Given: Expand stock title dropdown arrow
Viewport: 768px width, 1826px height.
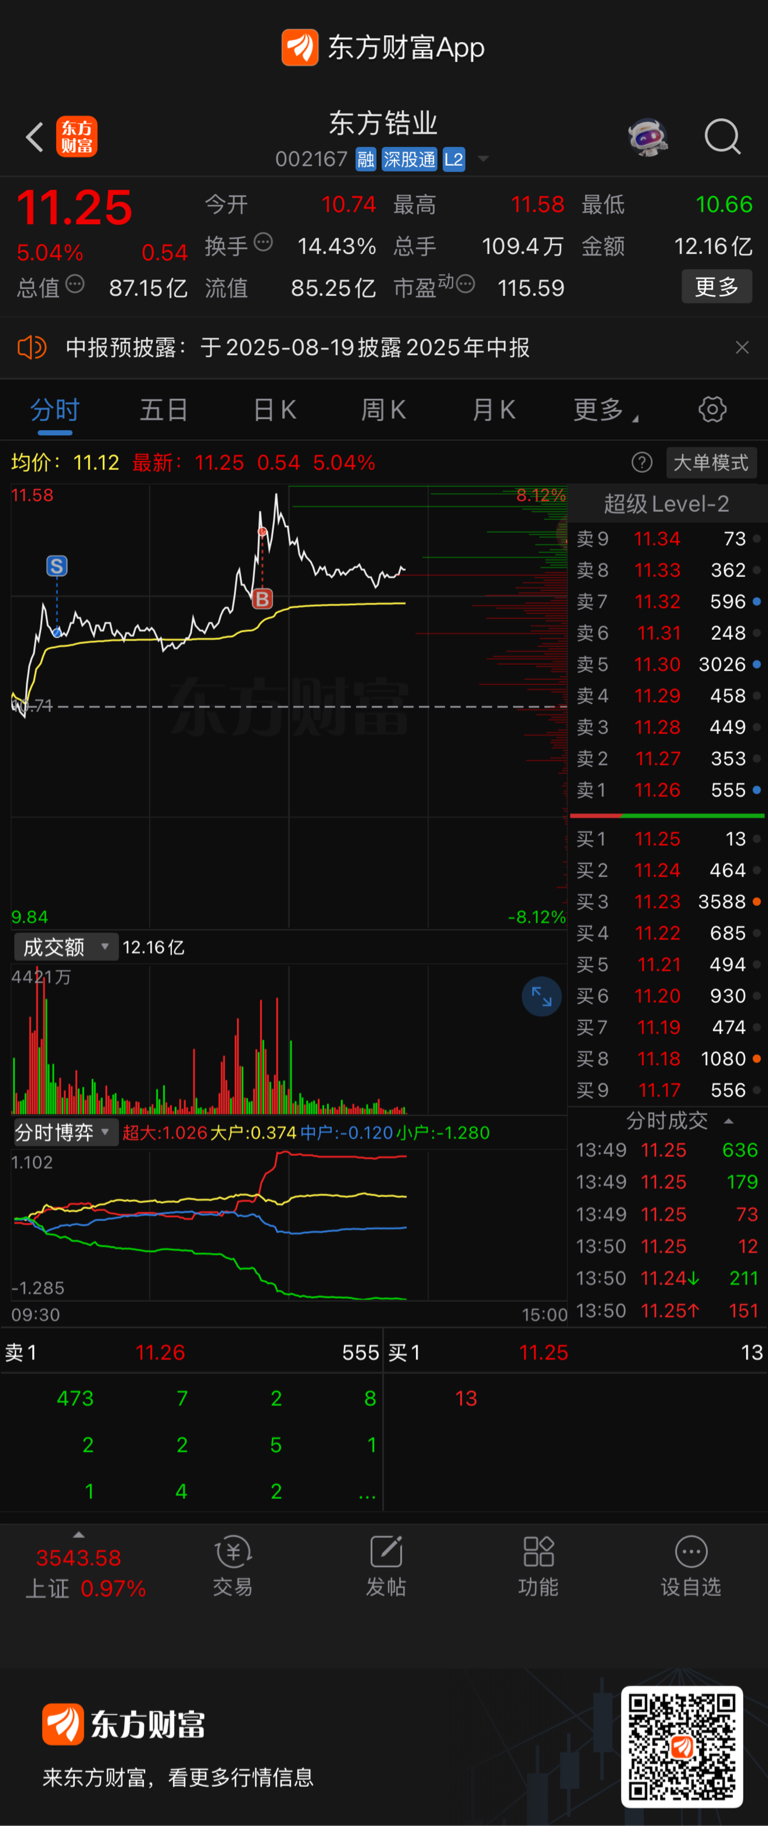Looking at the screenshot, I should (x=483, y=159).
